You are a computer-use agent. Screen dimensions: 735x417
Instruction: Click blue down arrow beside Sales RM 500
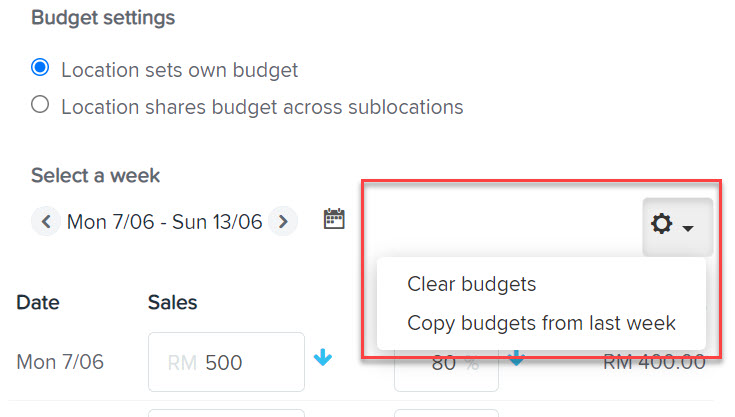(x=323, y=357)
